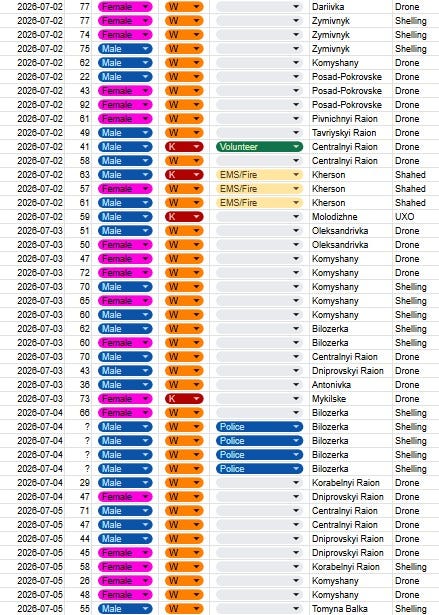Image resolution: width=439 pixels, height=615 pixels.
Task: Open the Female dropdown in the age 66 row
Action: 125,413
